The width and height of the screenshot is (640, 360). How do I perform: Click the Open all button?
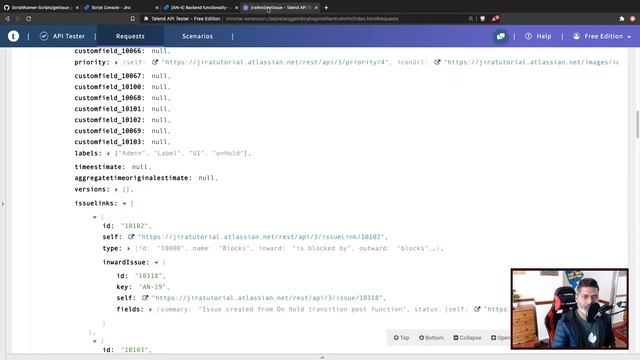tap(500, 338)
